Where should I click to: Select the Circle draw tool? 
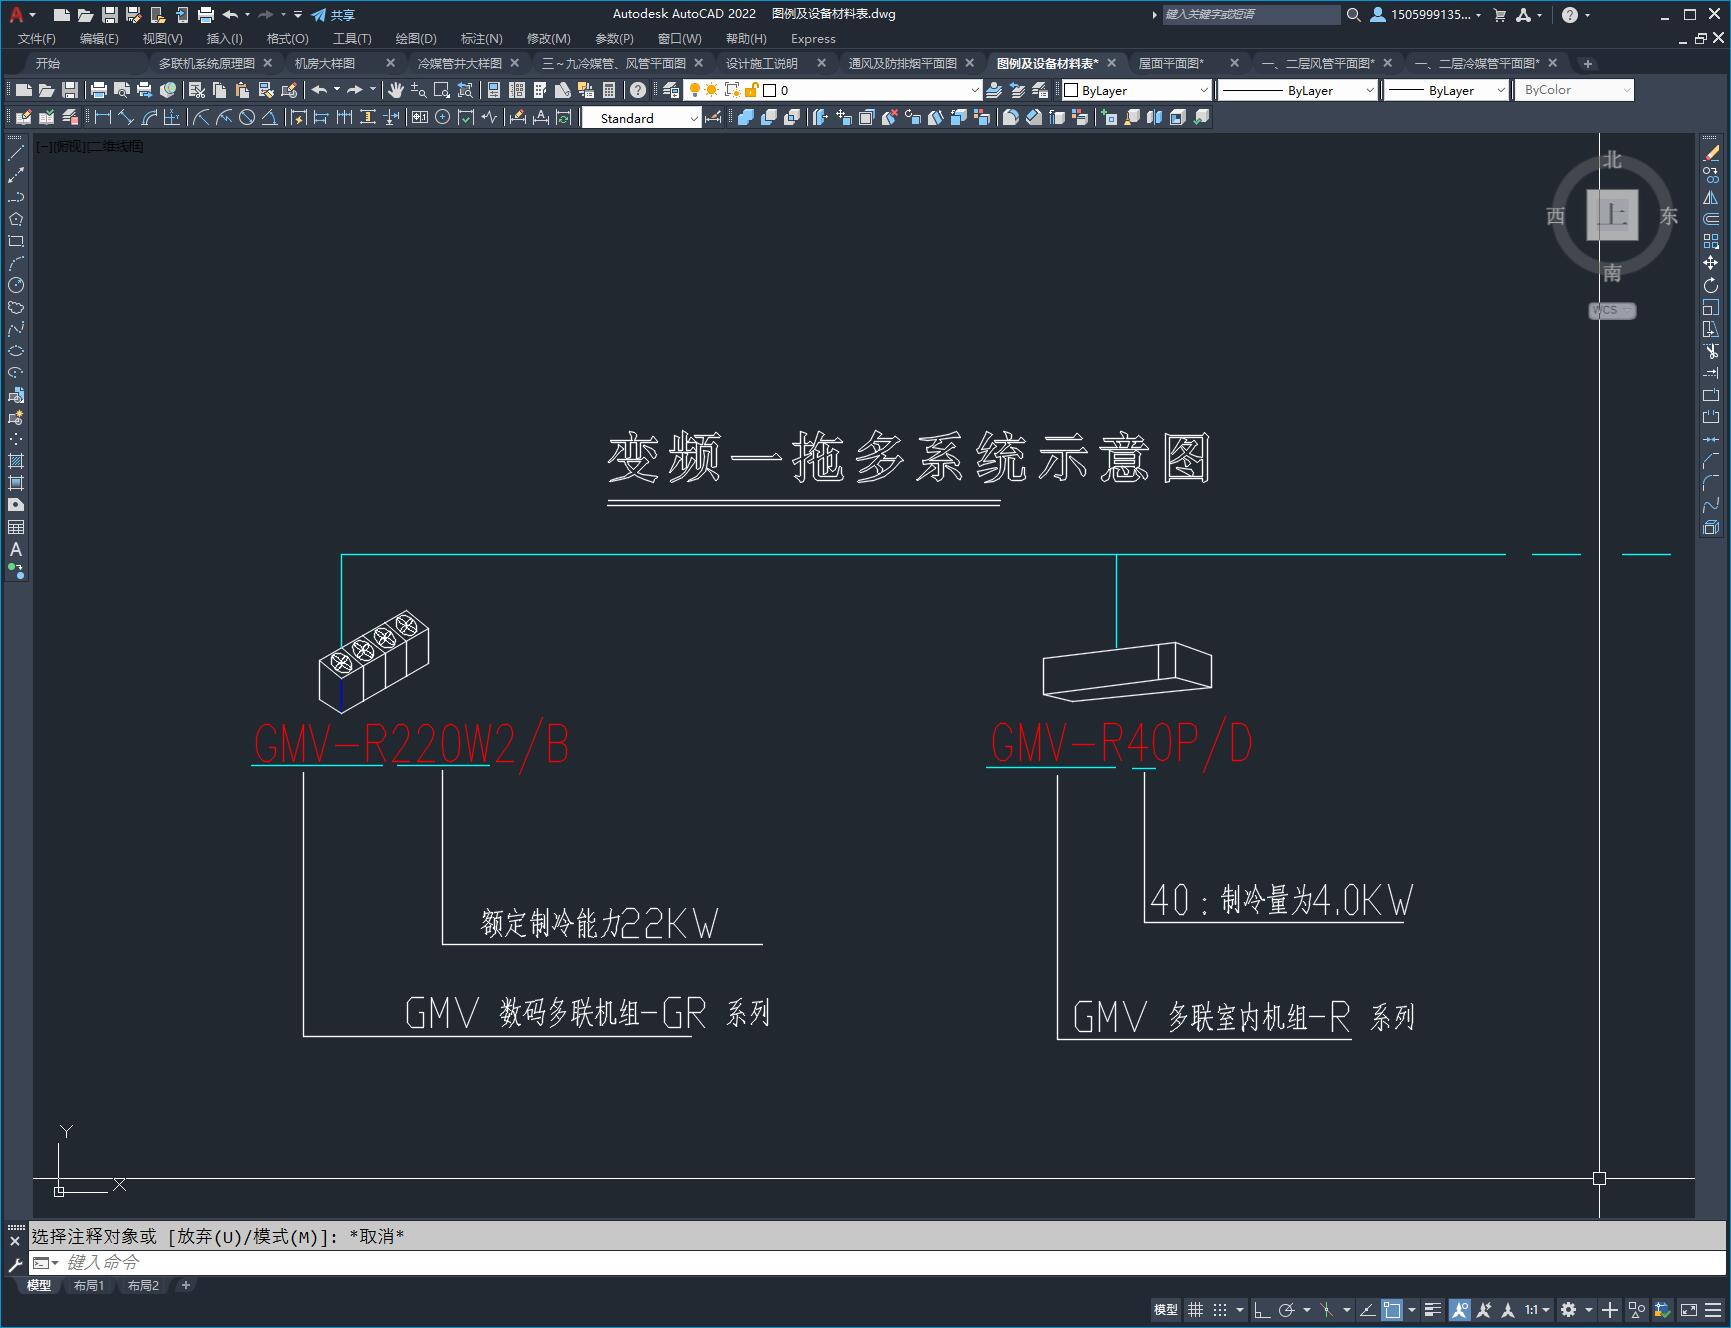(16, 285)
